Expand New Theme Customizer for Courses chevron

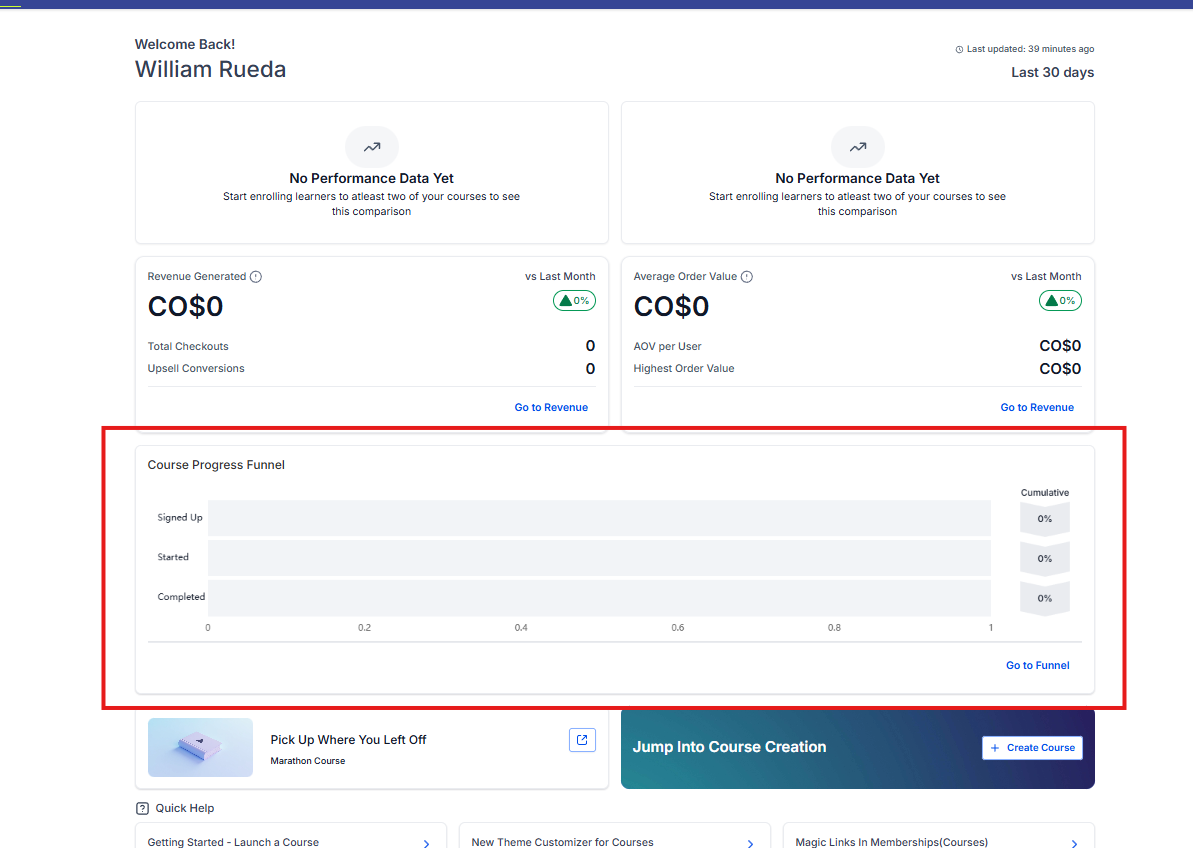tap(750, 843)
